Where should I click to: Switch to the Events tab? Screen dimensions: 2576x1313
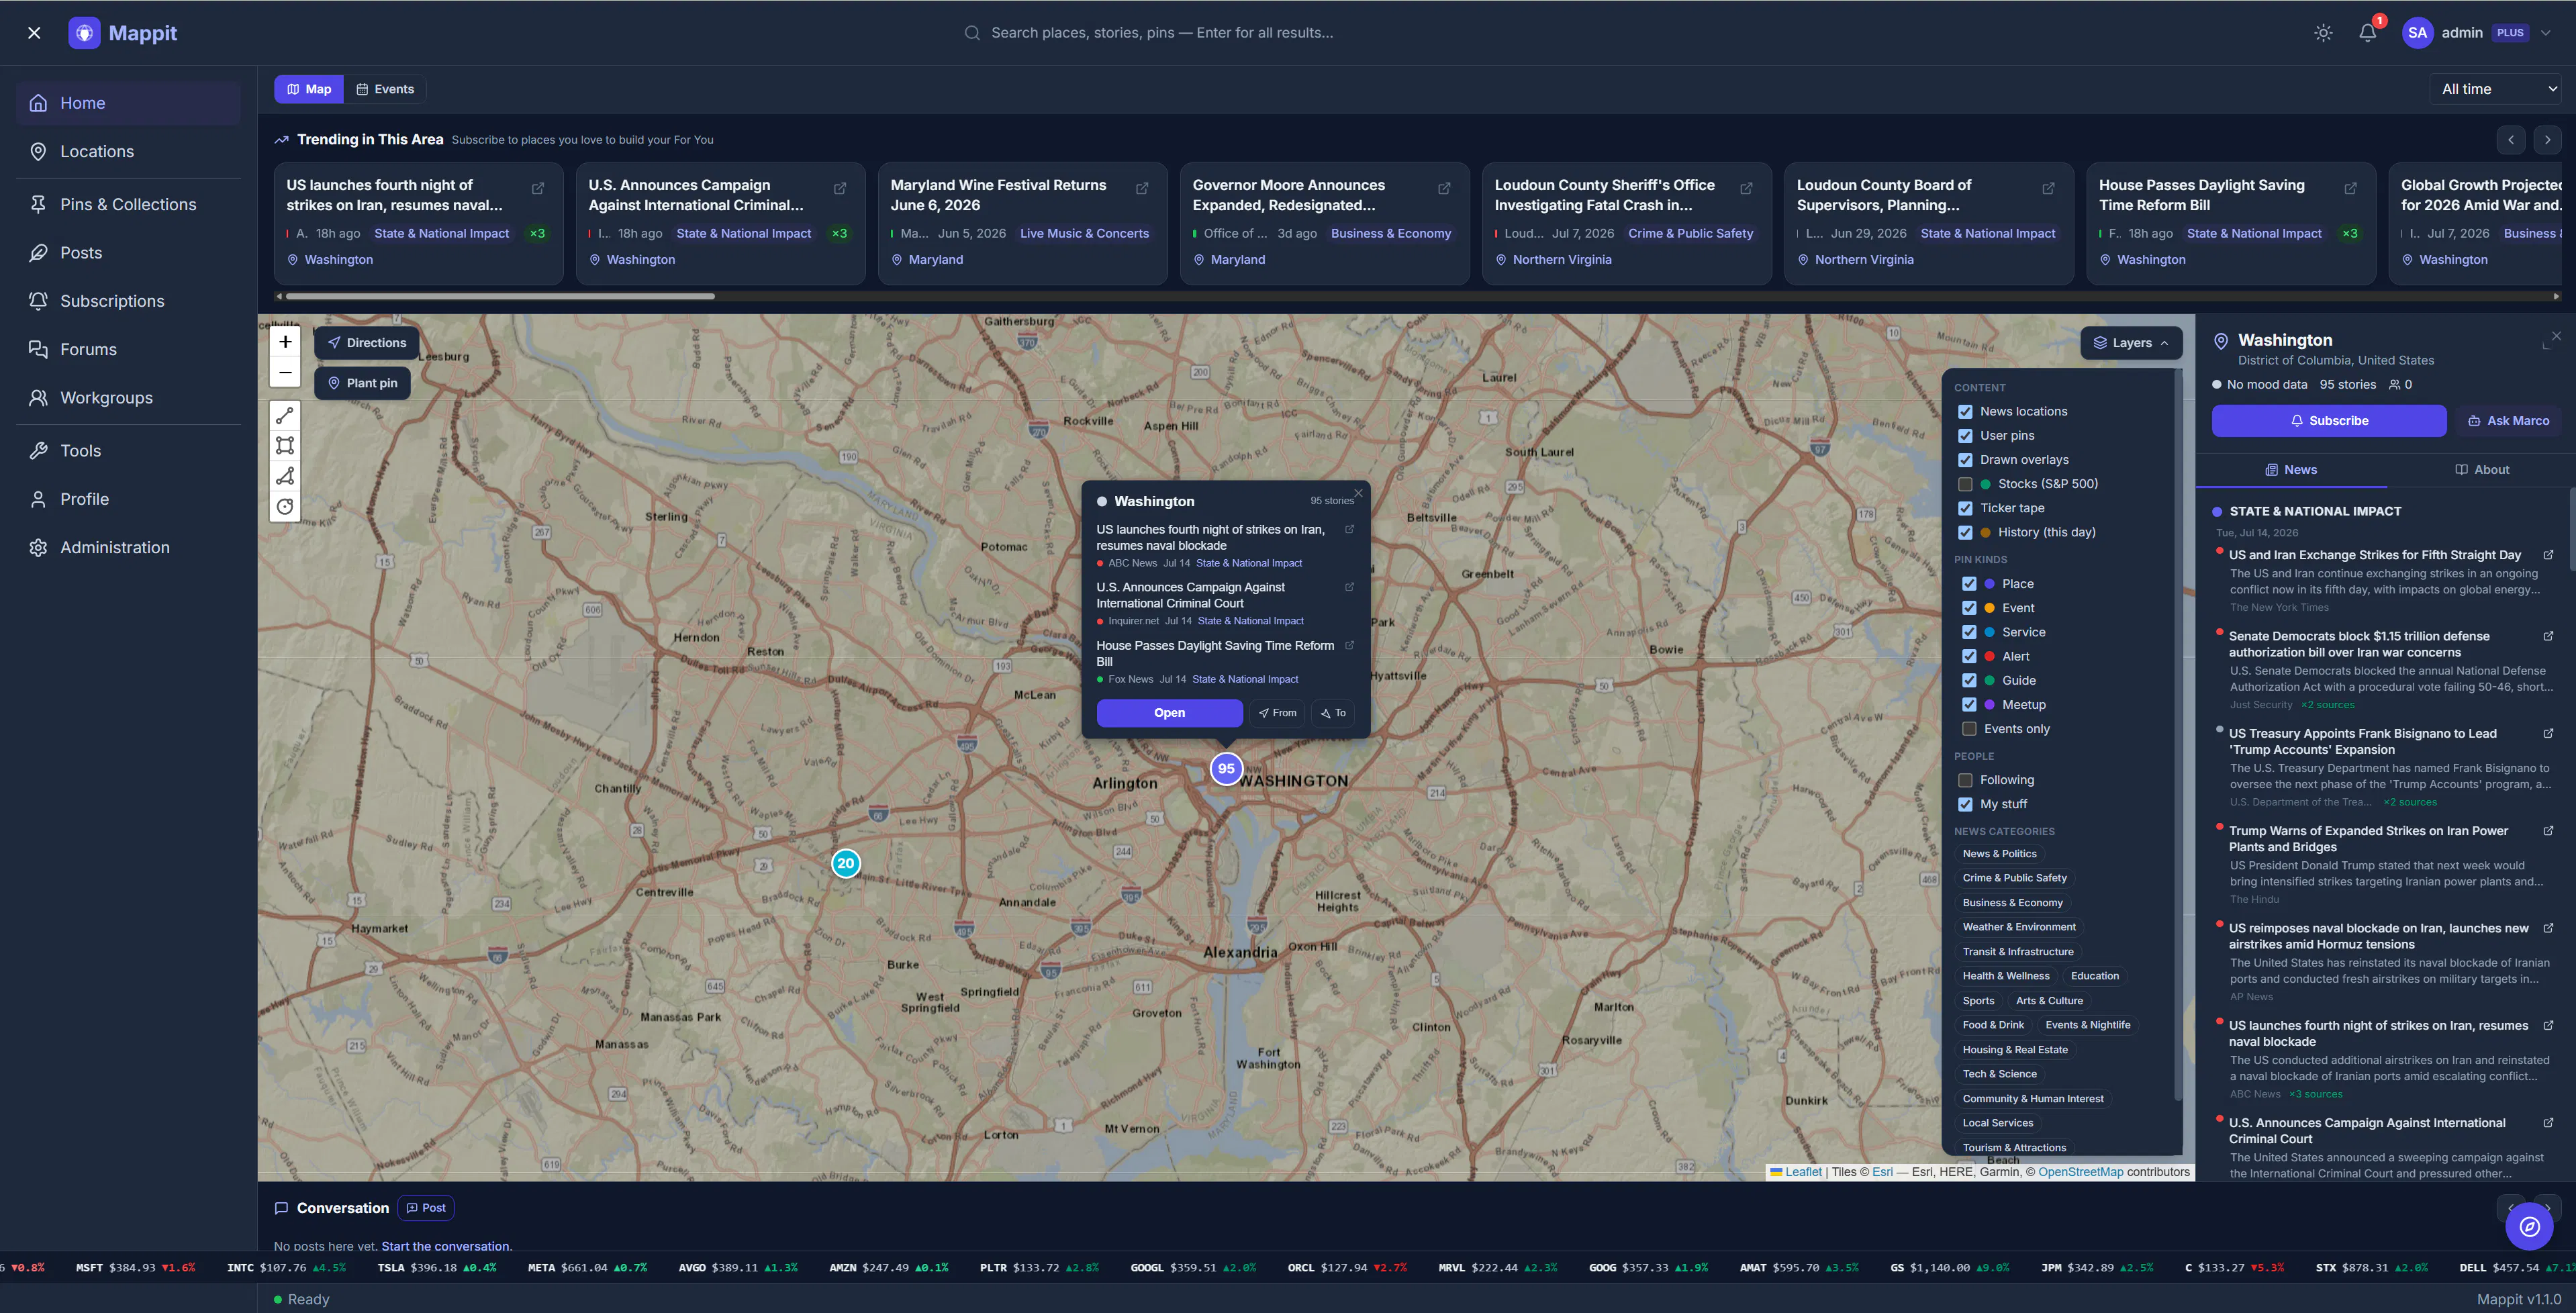385,89
